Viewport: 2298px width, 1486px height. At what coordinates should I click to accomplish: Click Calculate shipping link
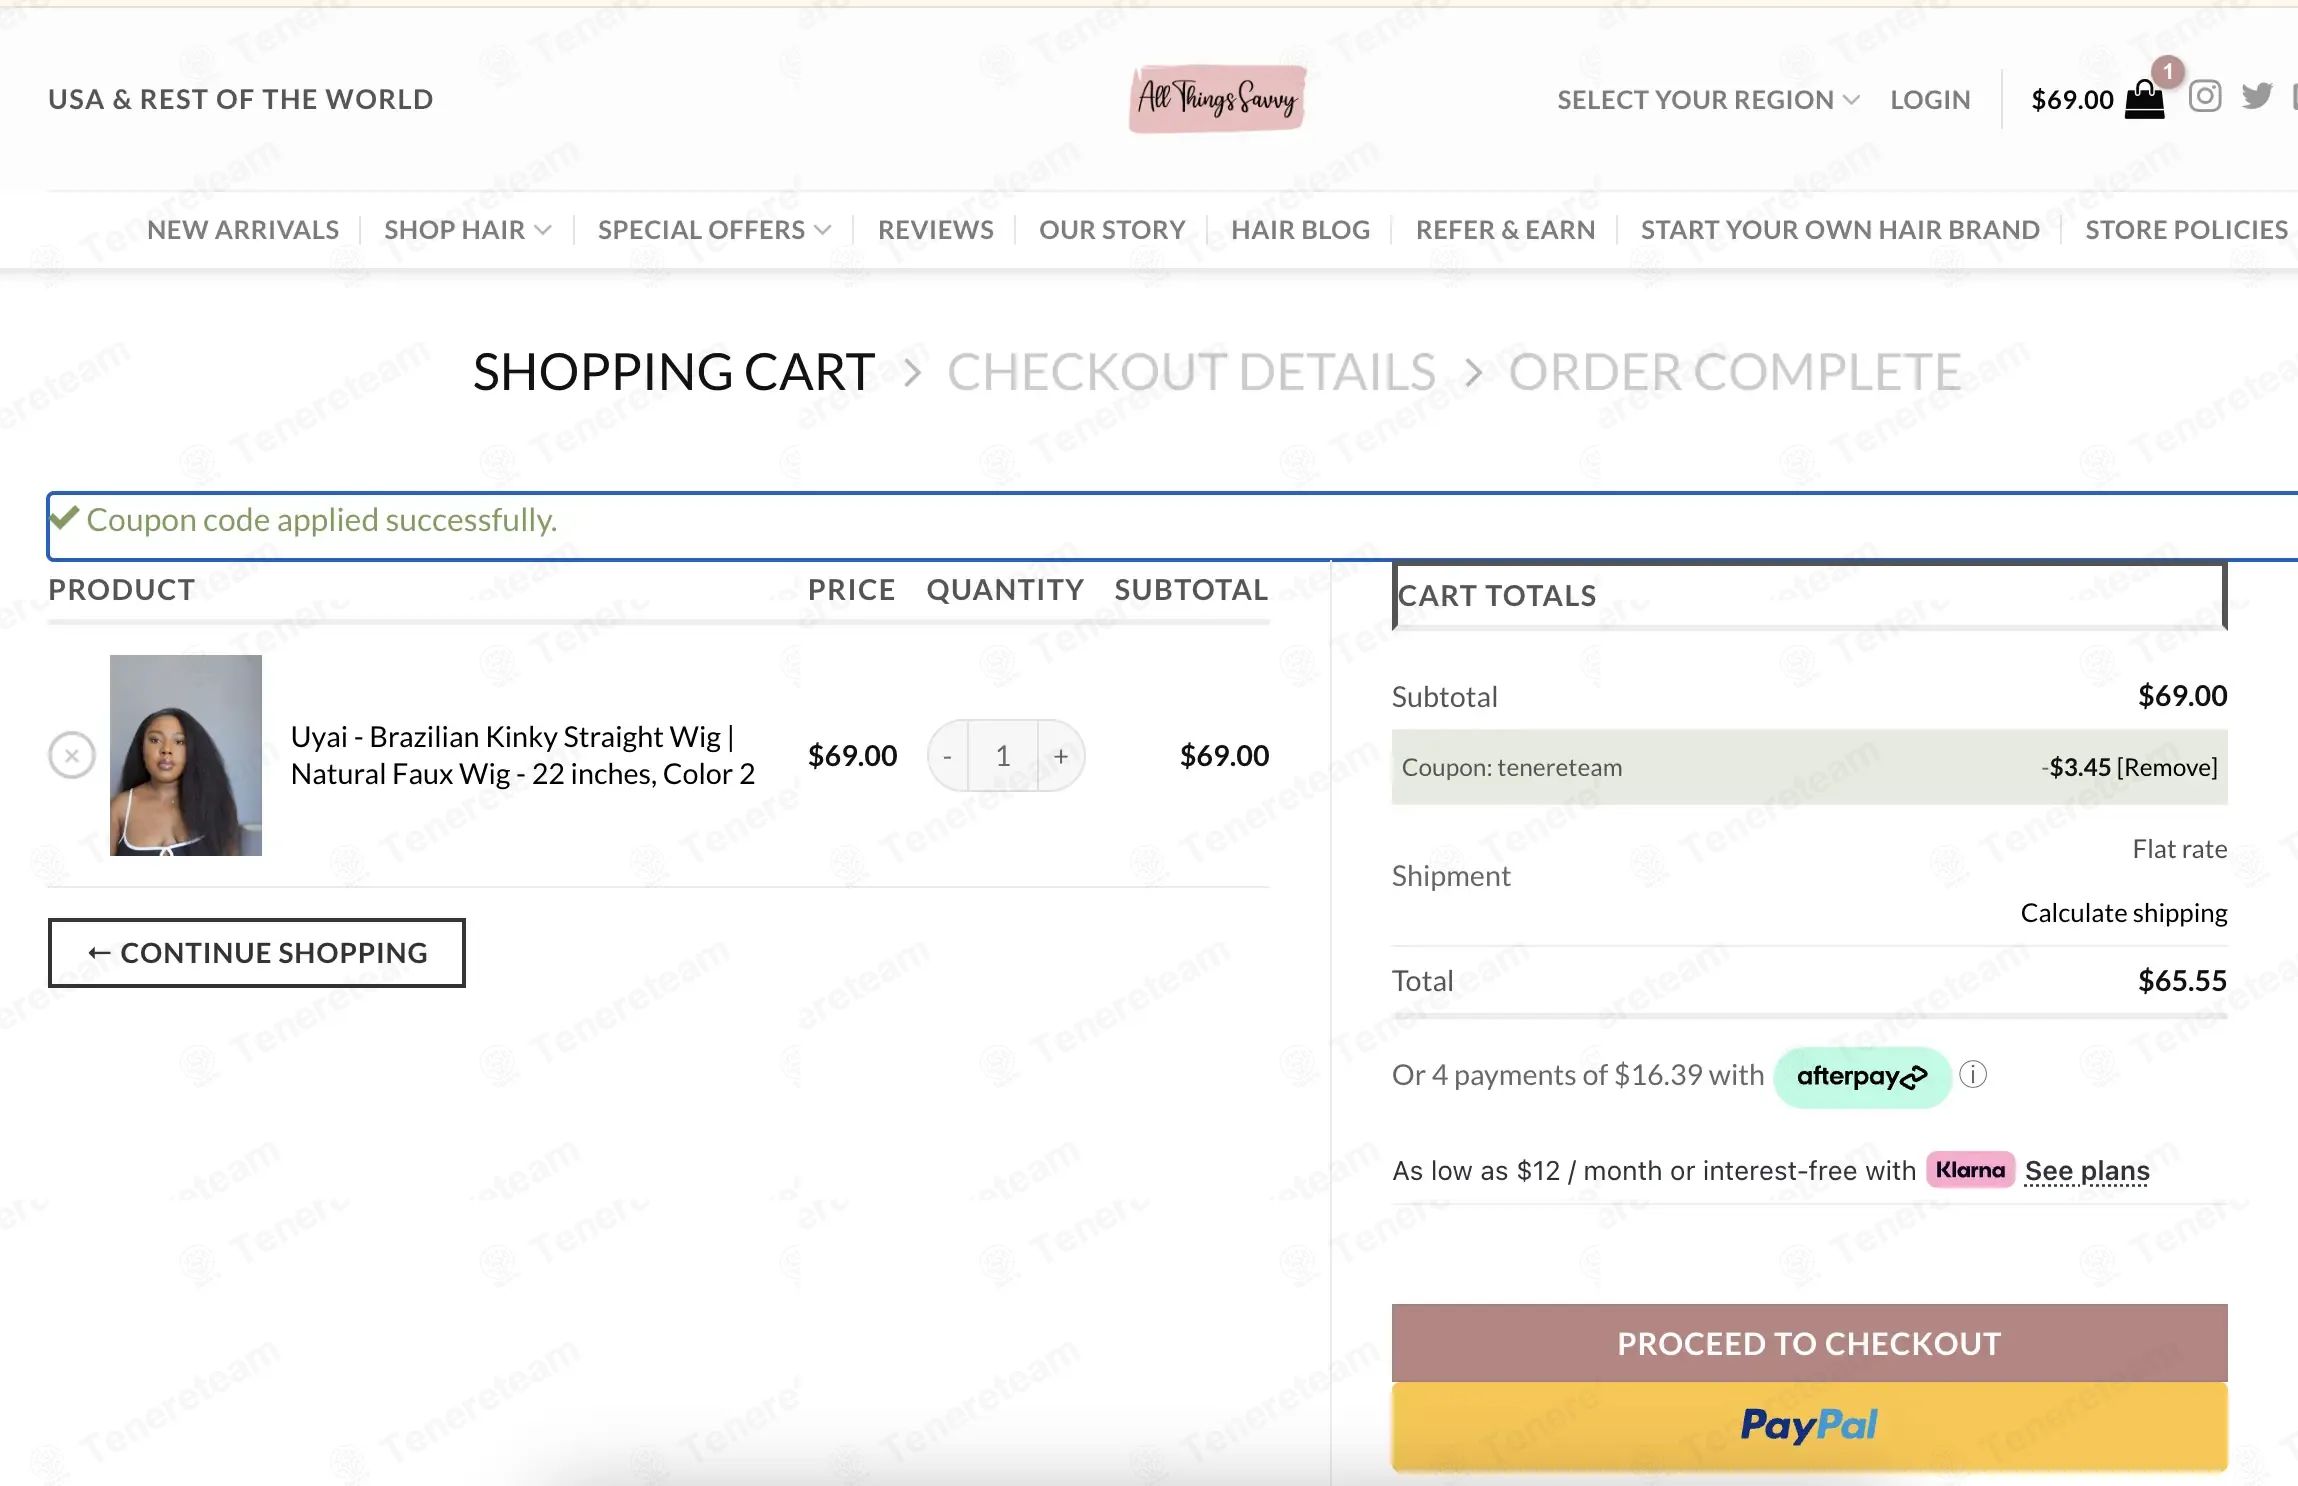[2124, 913]
